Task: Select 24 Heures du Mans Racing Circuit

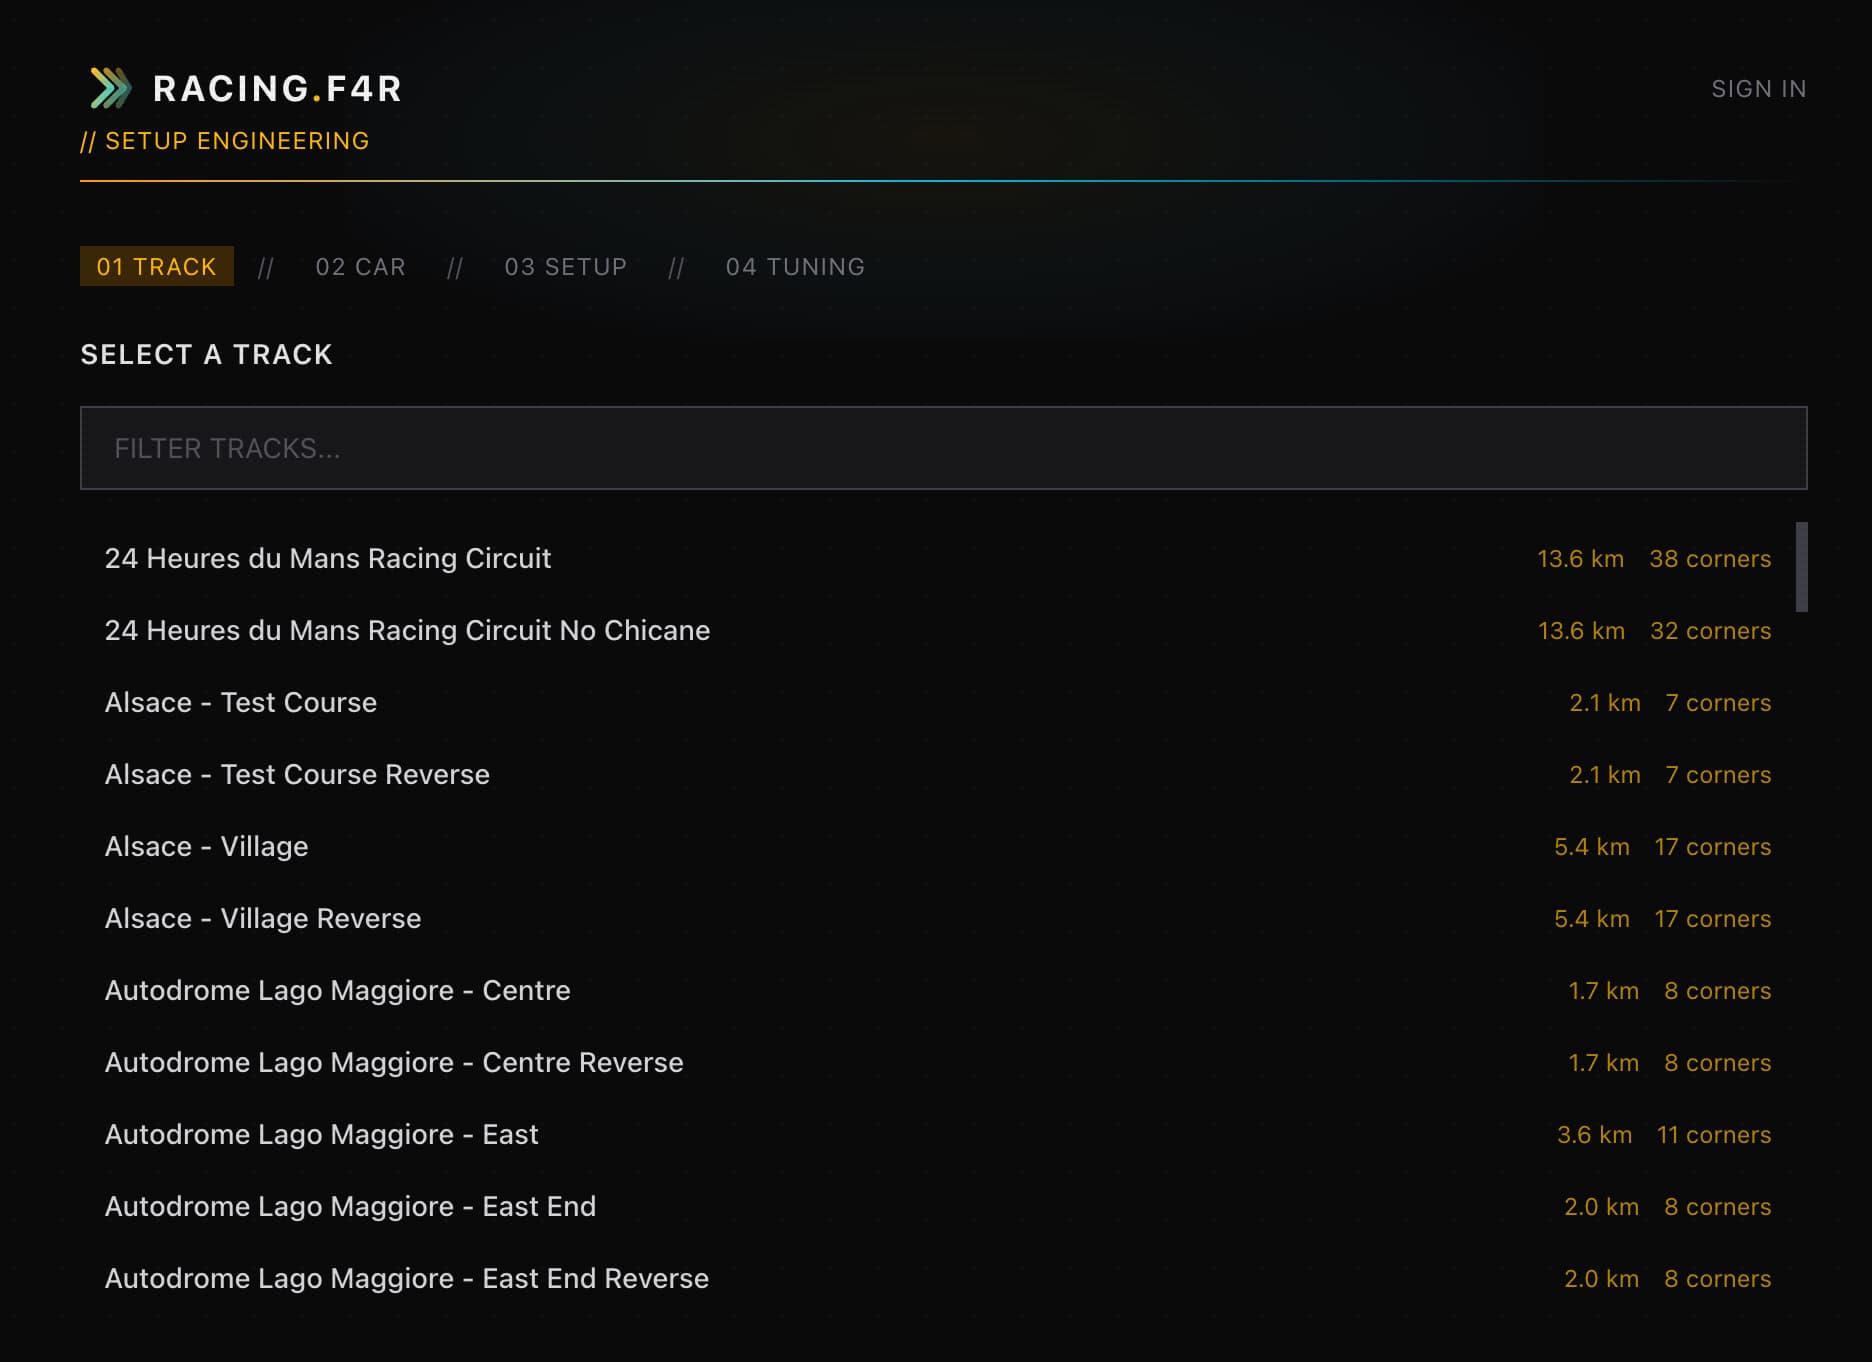Action: pyautogui.click(x=328, y=558)
